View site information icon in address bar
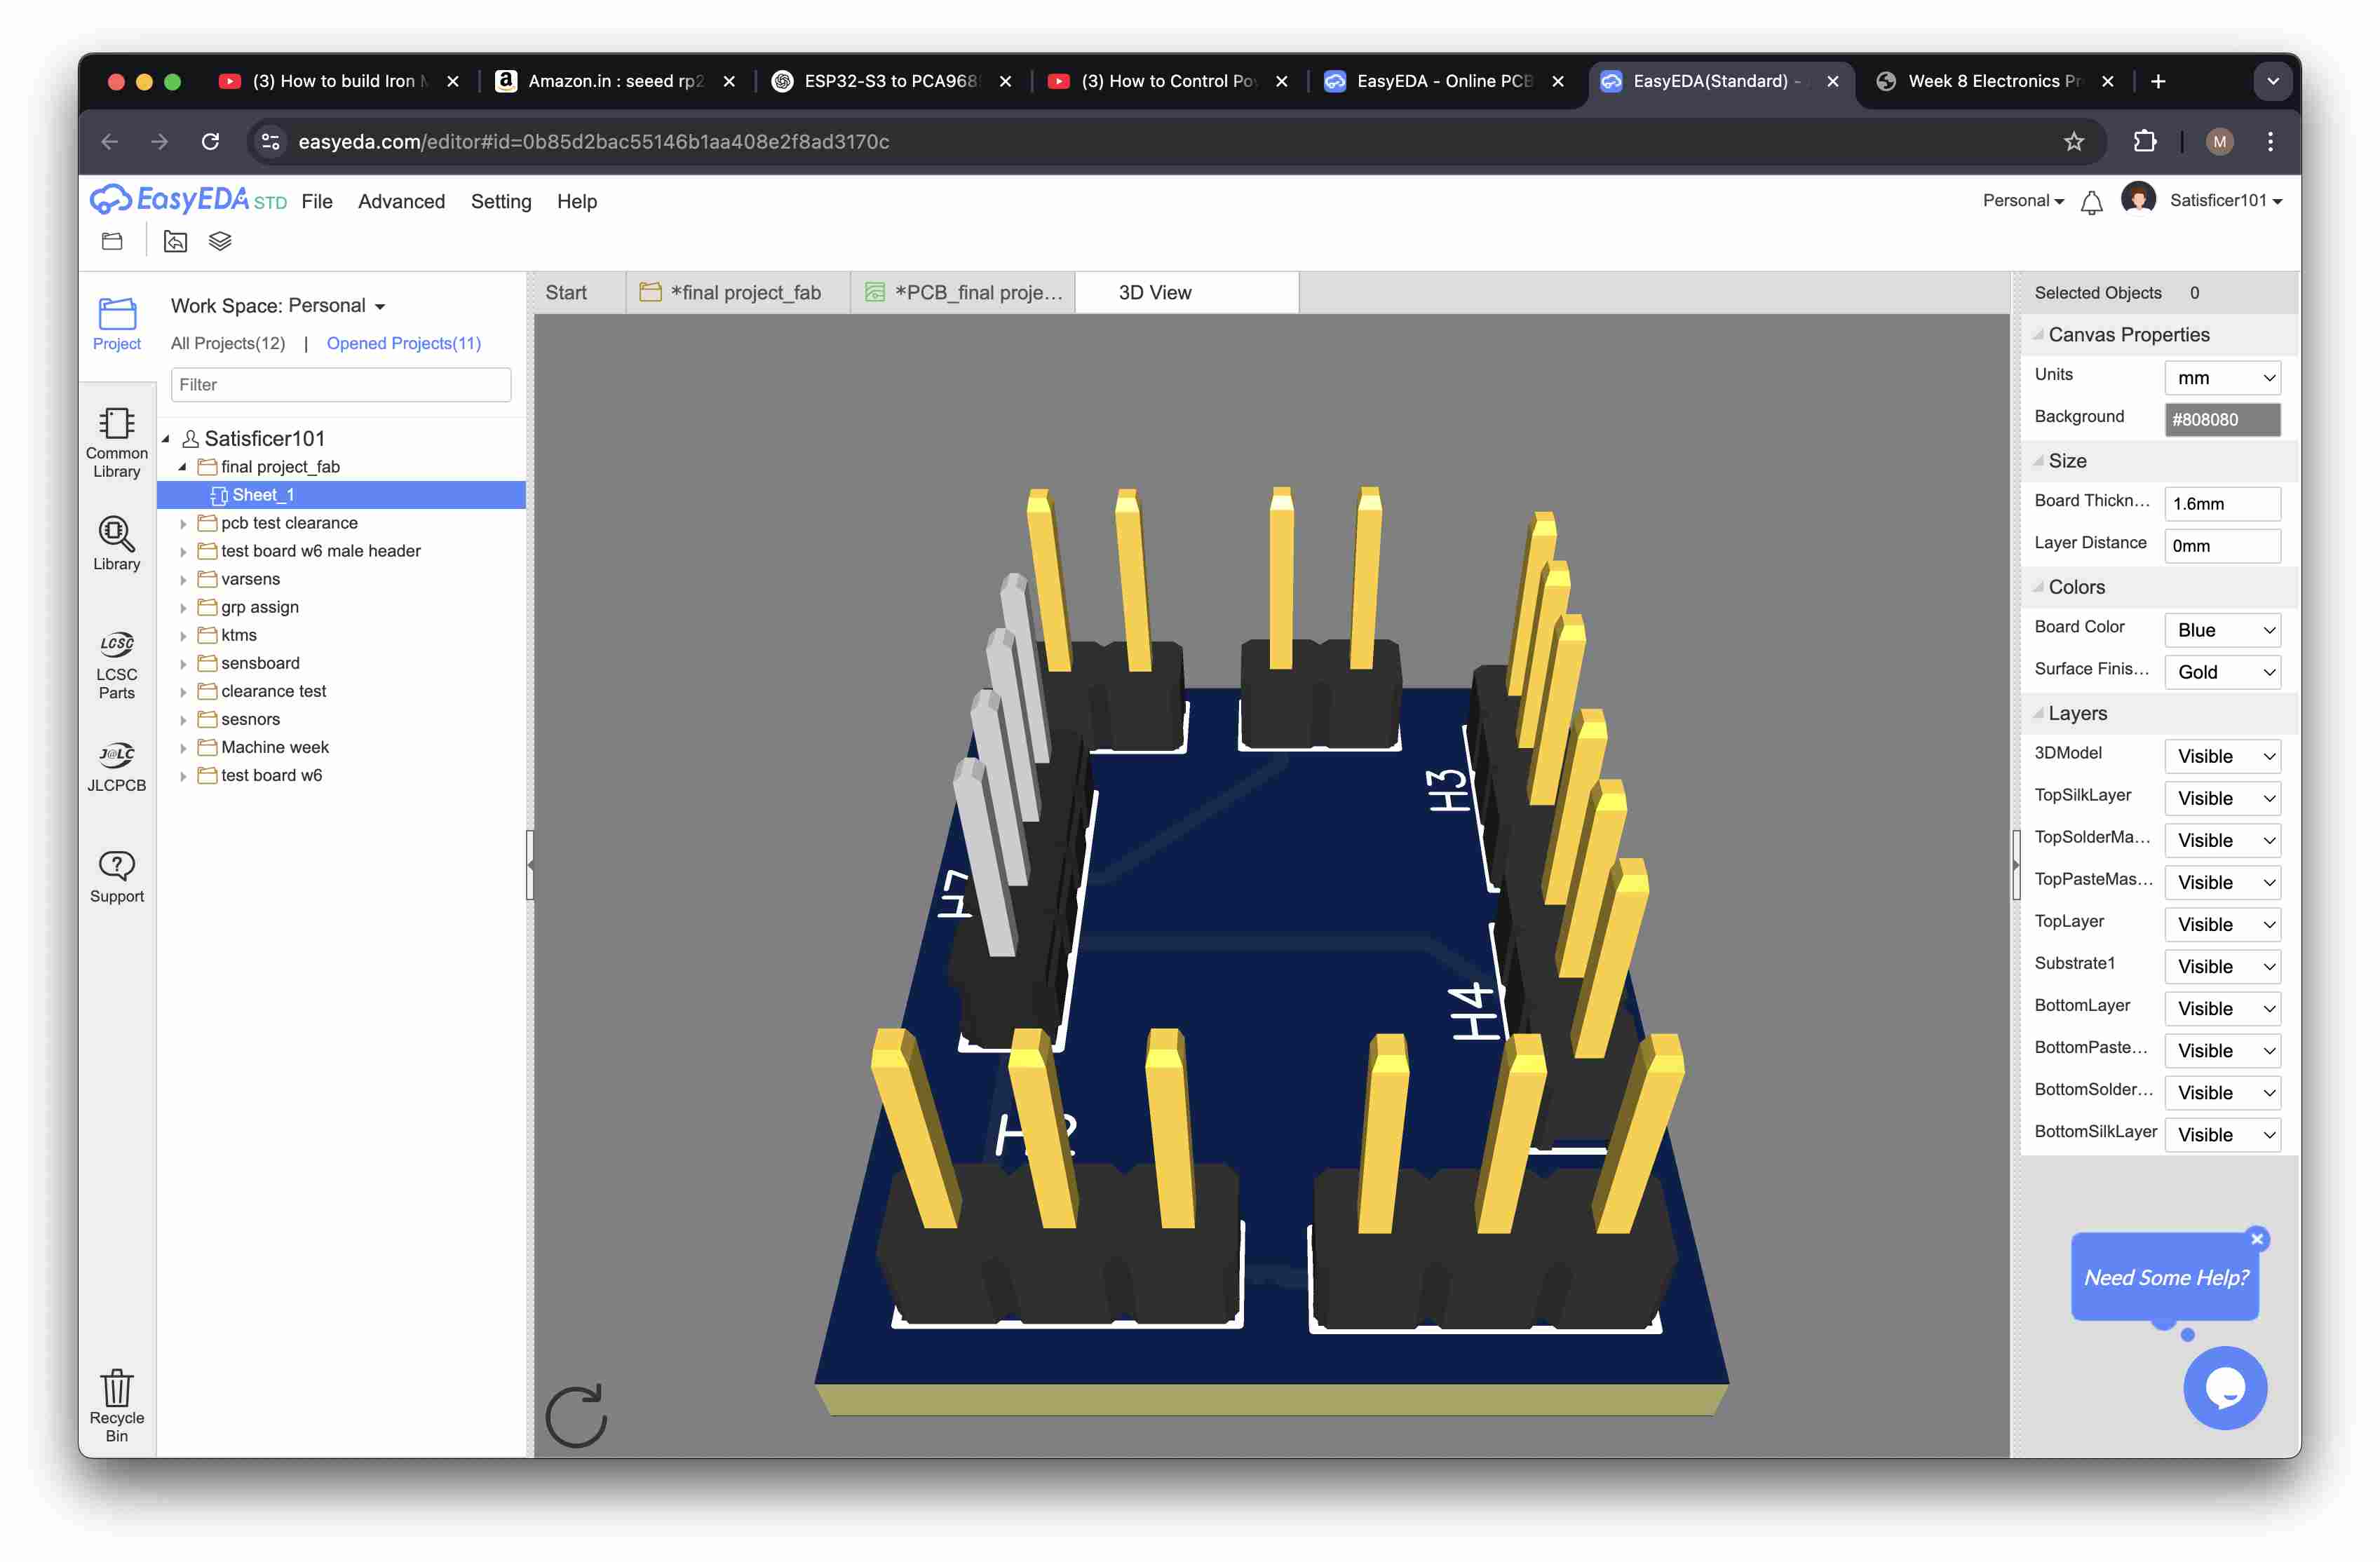 point(270,141)
